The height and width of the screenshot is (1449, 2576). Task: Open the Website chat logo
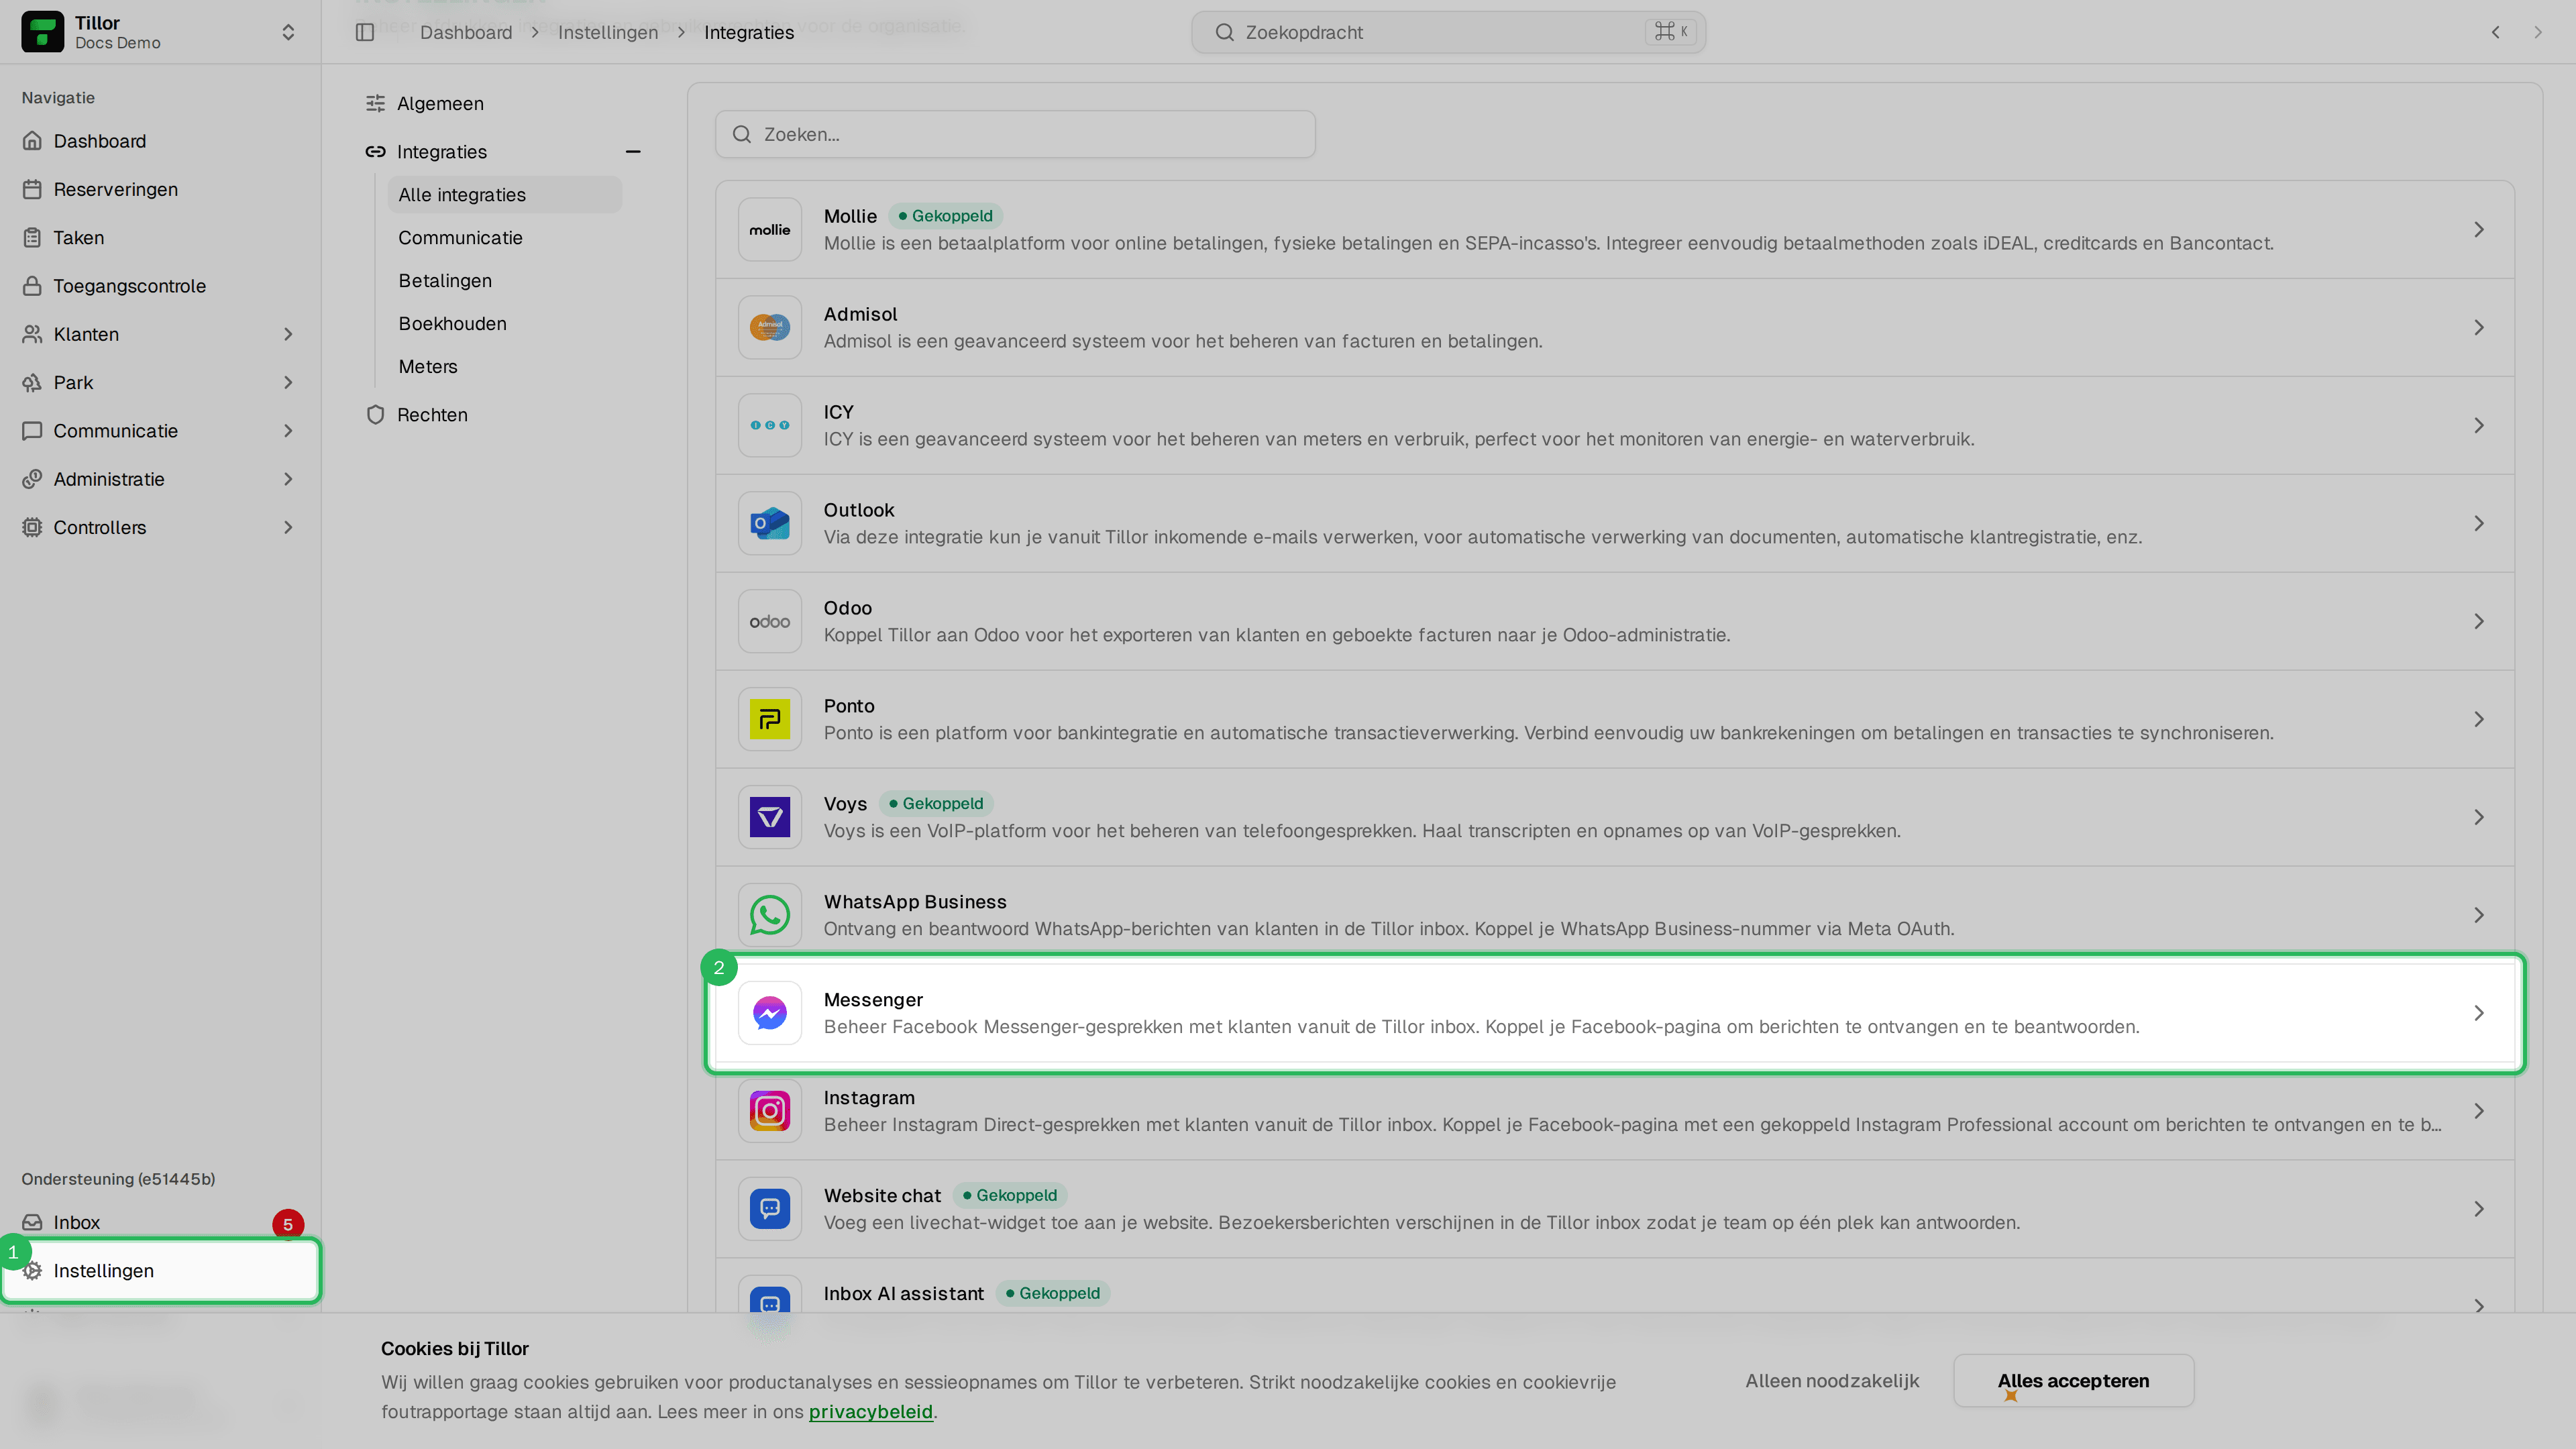770,1209
